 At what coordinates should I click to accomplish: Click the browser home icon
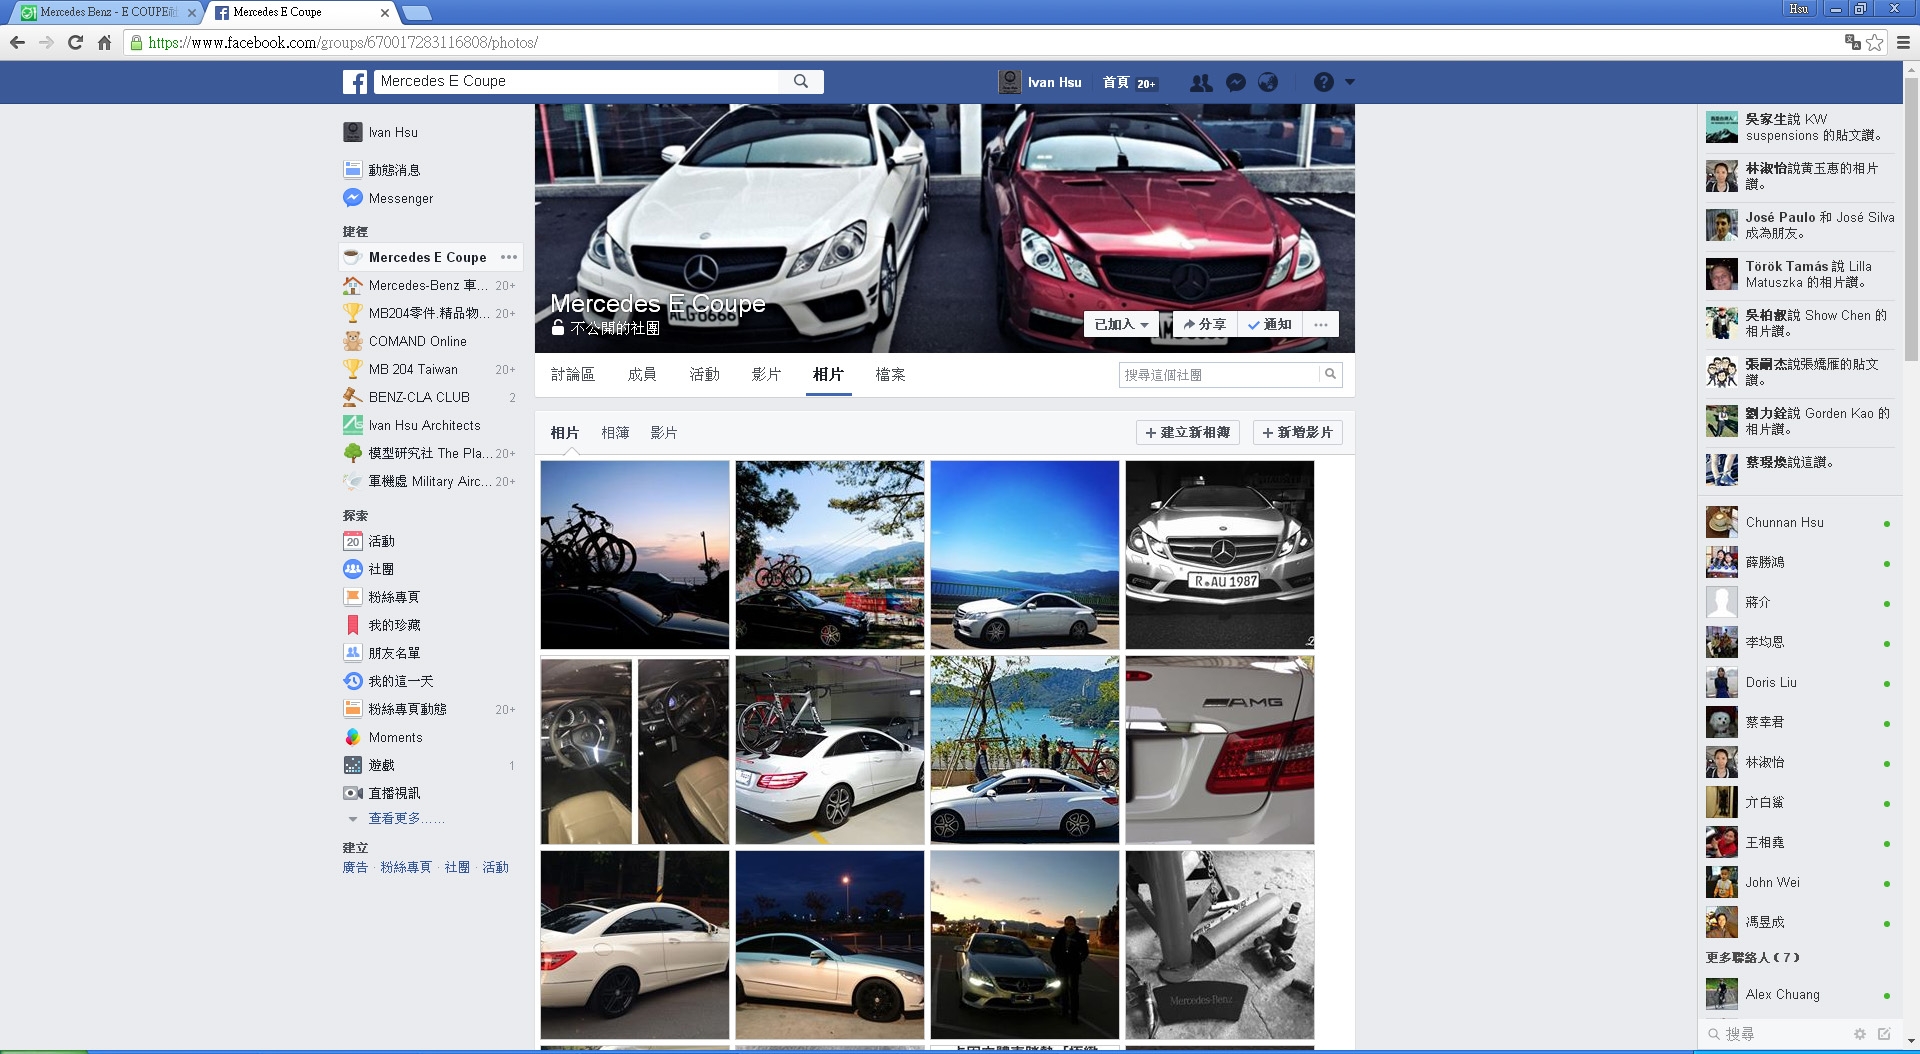pos(104,42)
